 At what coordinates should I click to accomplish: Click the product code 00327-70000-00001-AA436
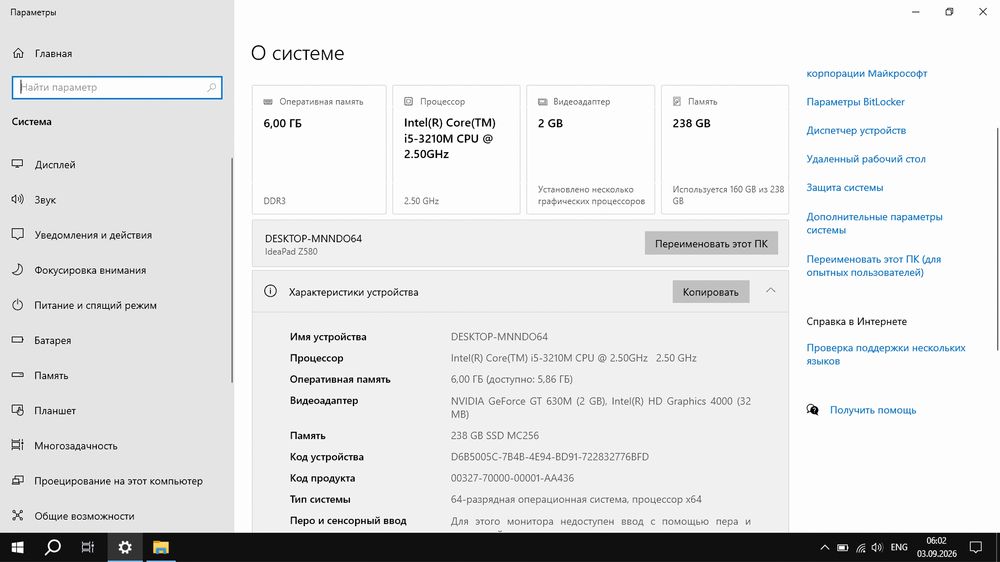click(512, 478)
